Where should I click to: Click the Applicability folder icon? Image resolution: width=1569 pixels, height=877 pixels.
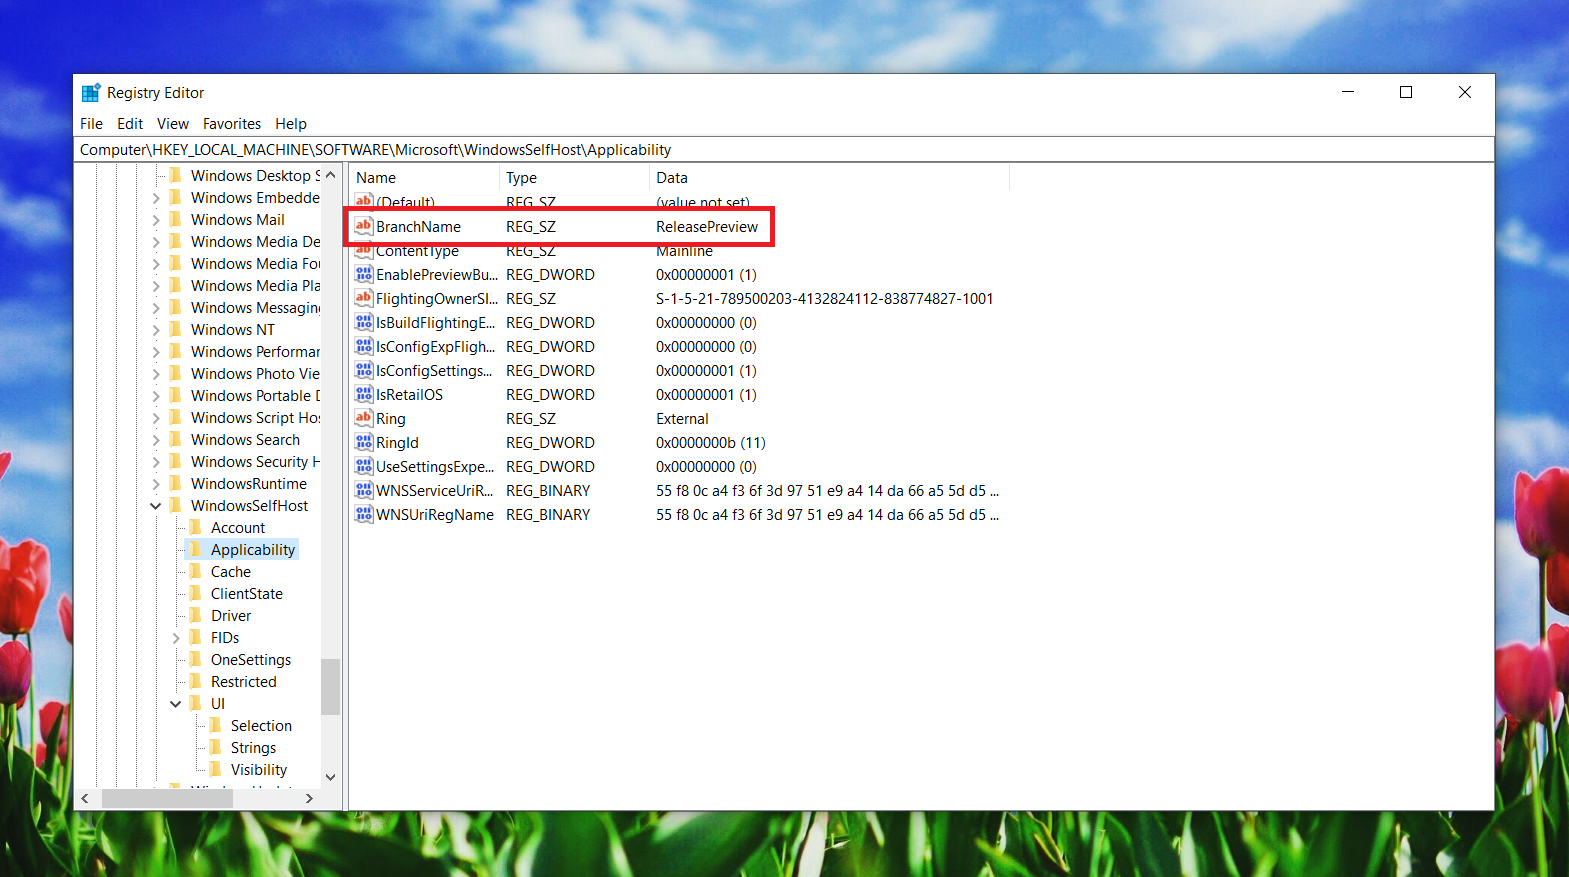click(196, 549)
